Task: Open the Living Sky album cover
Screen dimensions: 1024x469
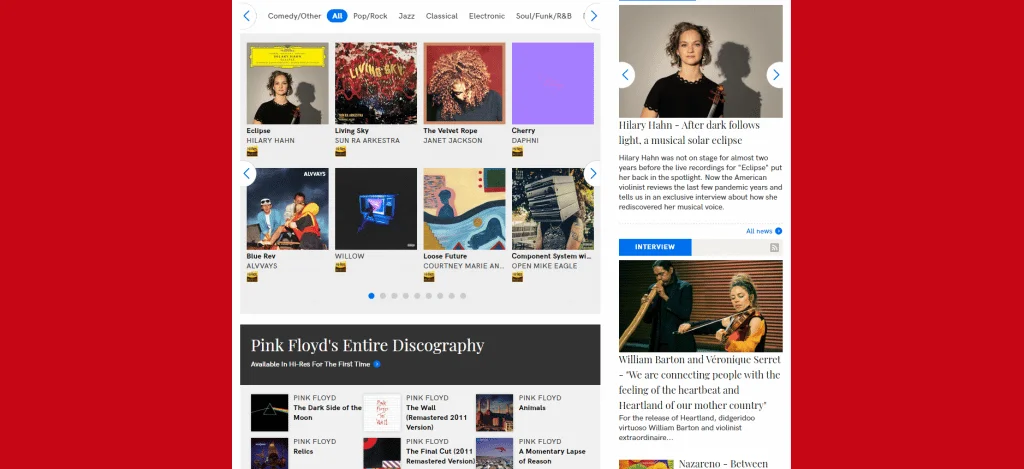Action: point(375,83)
